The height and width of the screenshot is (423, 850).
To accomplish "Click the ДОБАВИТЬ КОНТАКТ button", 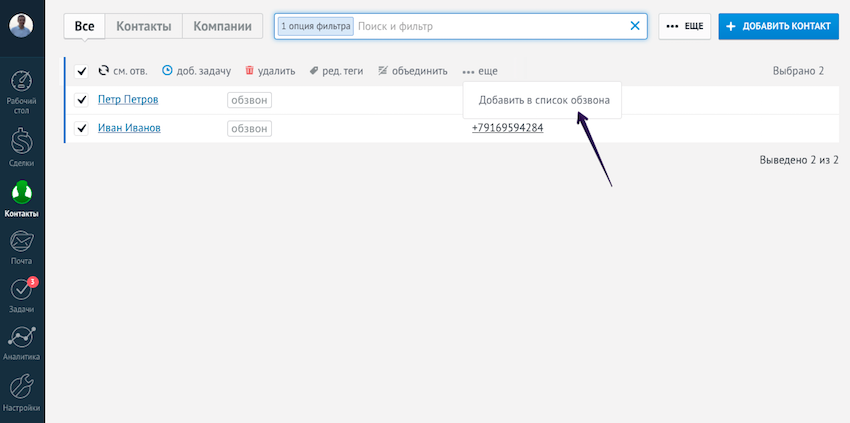I will click(x=778, y=26).
